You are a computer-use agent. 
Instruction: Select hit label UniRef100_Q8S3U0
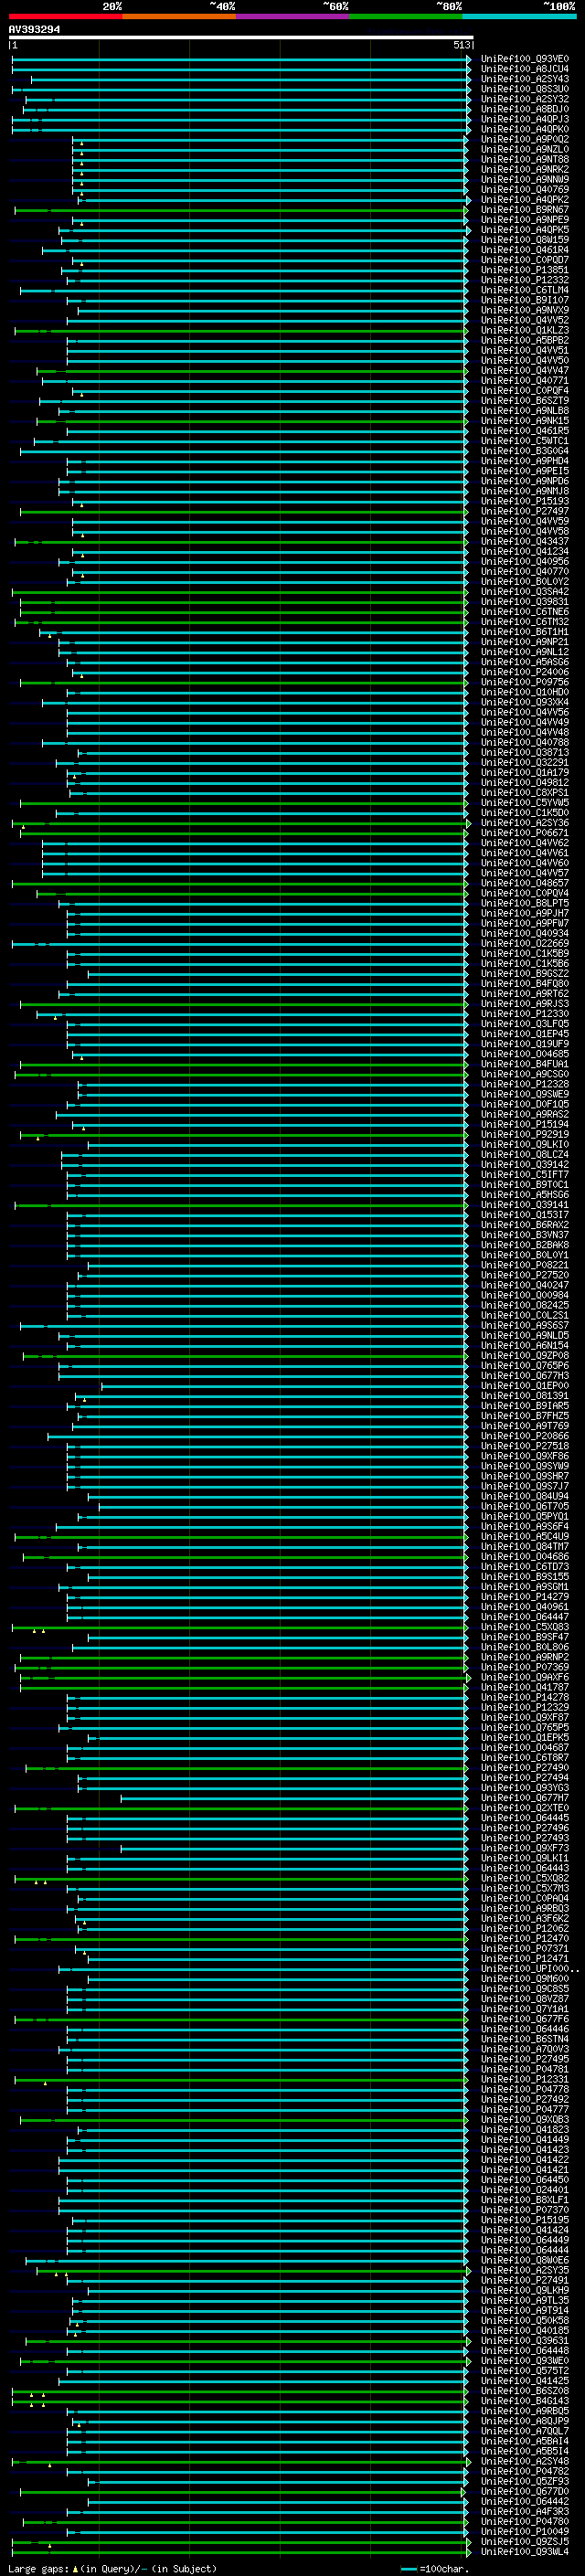coord(525,89)
